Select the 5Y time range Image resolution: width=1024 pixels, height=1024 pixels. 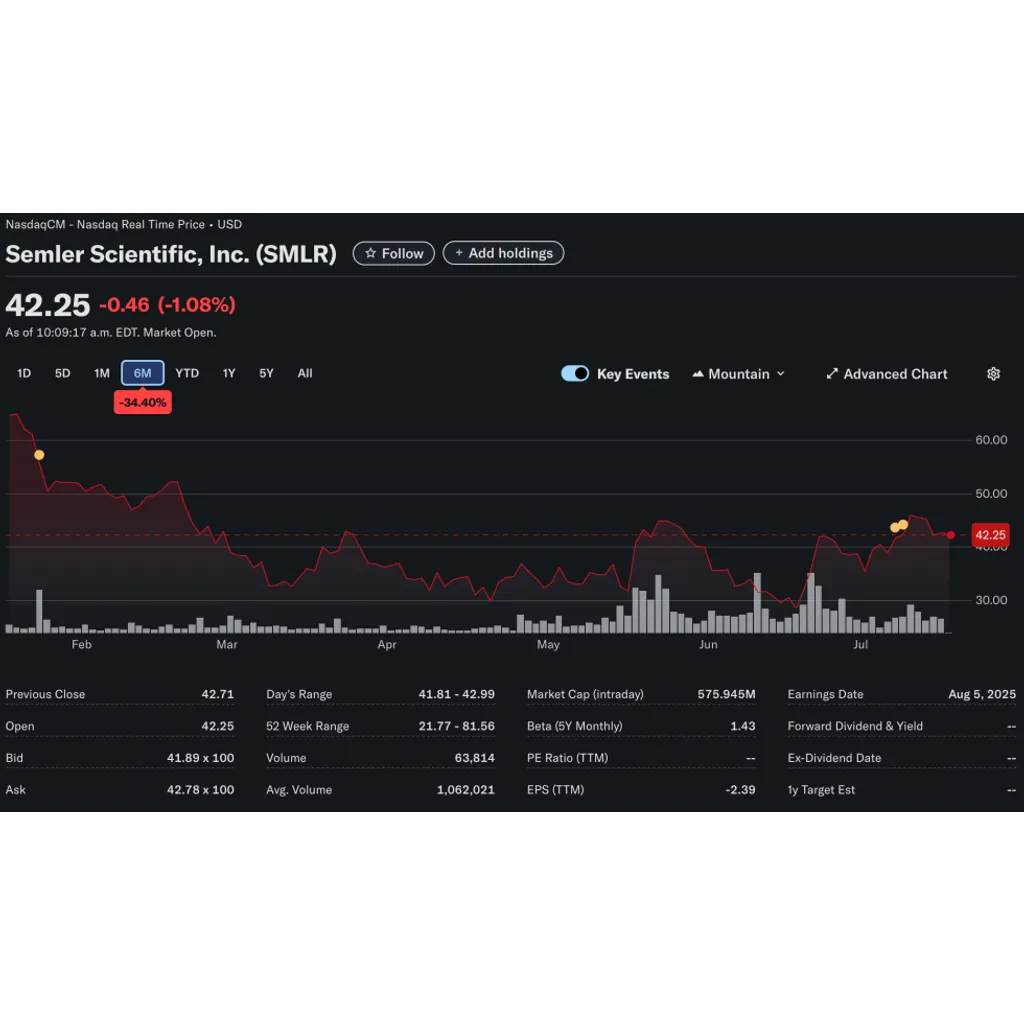click(266, 374)
